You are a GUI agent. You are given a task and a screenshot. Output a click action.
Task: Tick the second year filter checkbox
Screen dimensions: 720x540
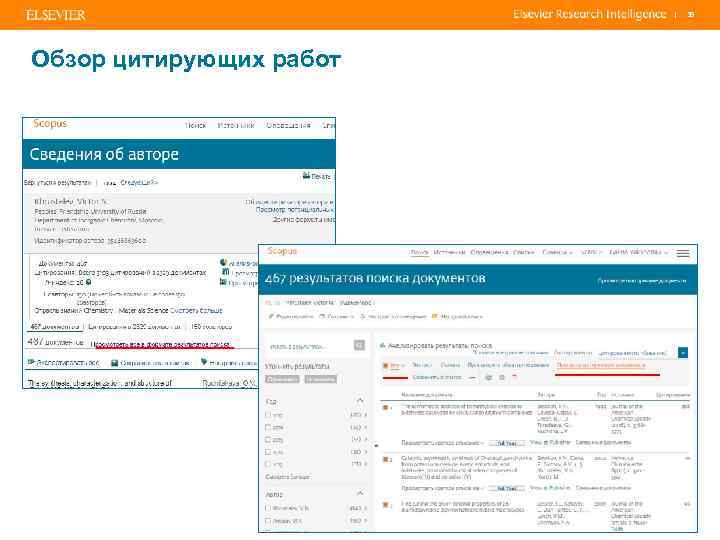point(268,427)
